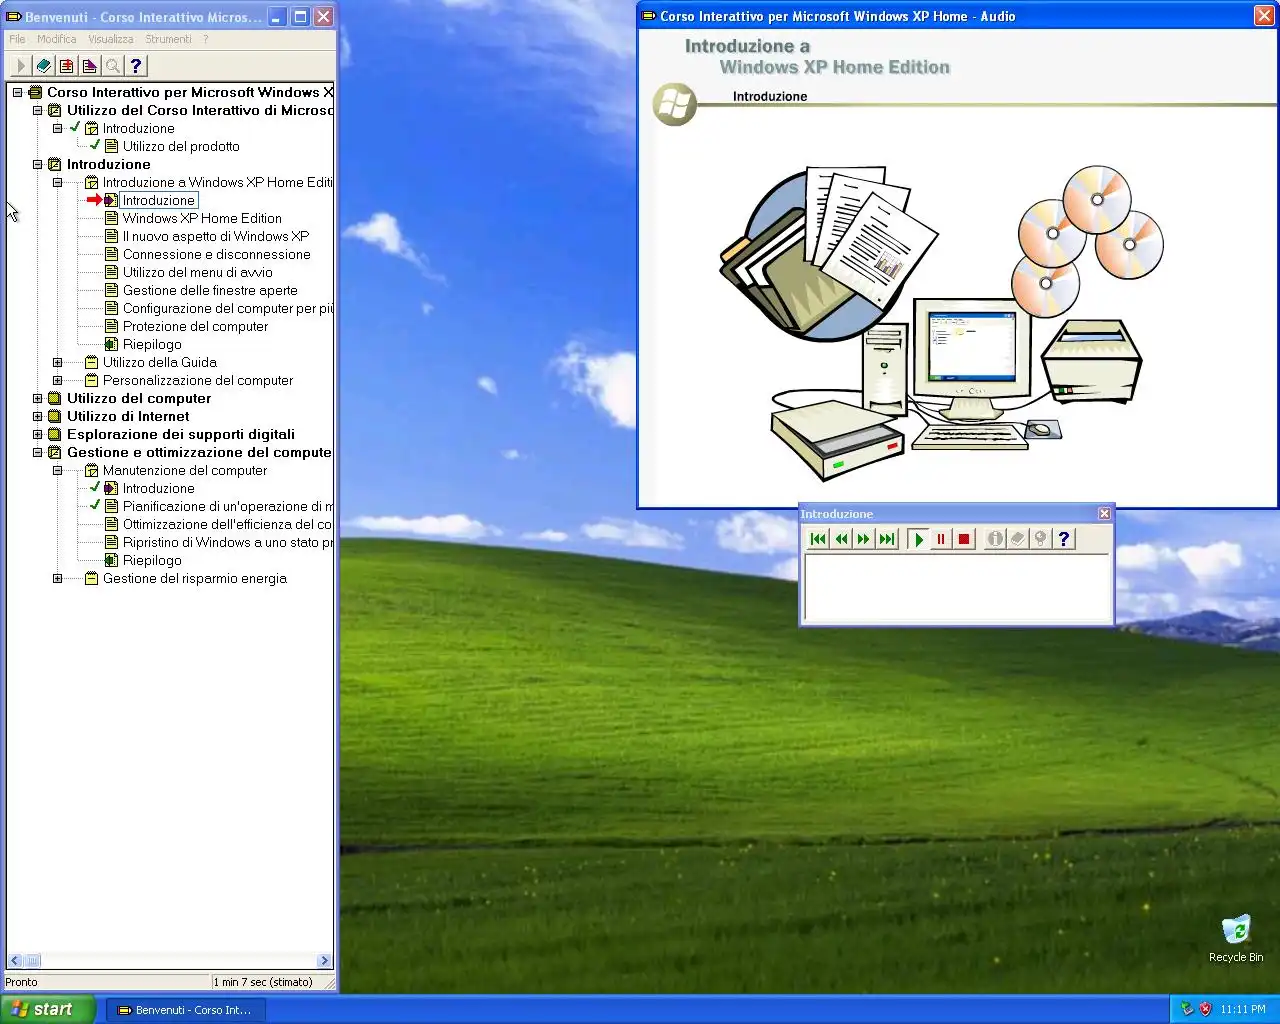The width and height of the screenshot is (1280, 1024).
Task: Select Ottimizzazione dell'efficienza lesson
Action: pyautogui.click(x=227, y=524)
